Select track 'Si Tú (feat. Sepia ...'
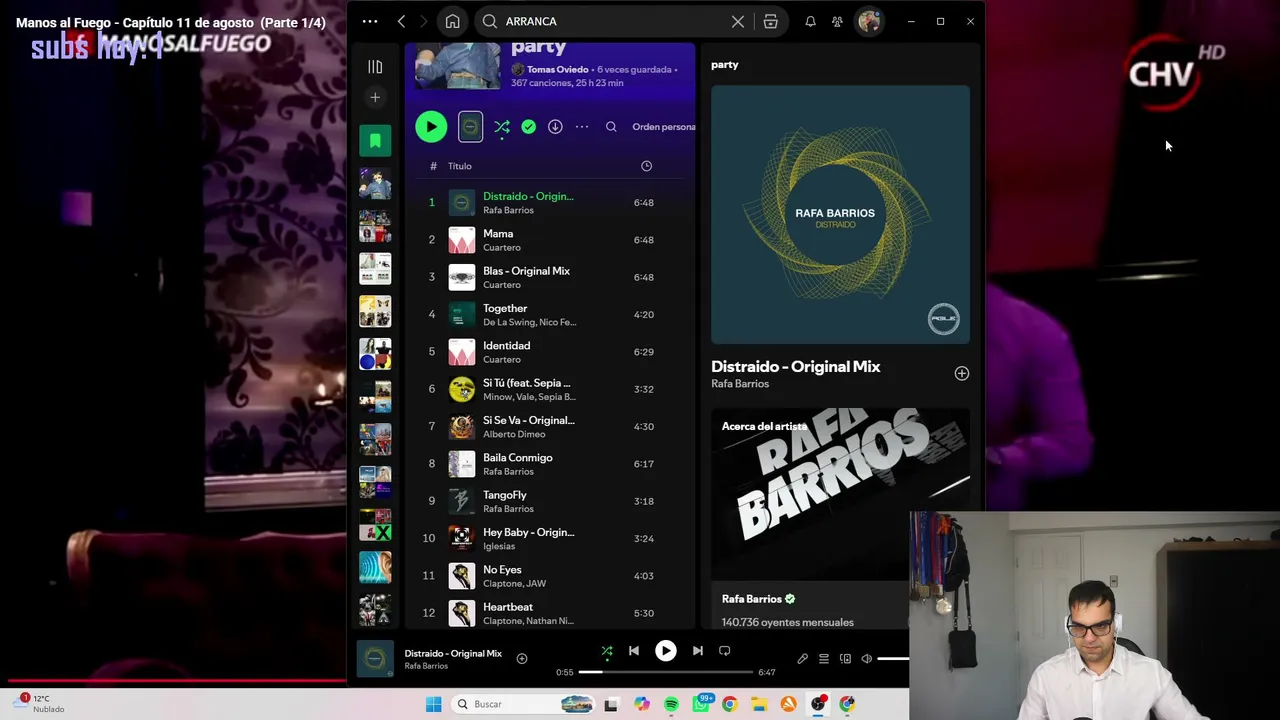The height and width of the screenshot is (720, 1280). (548, 389)
